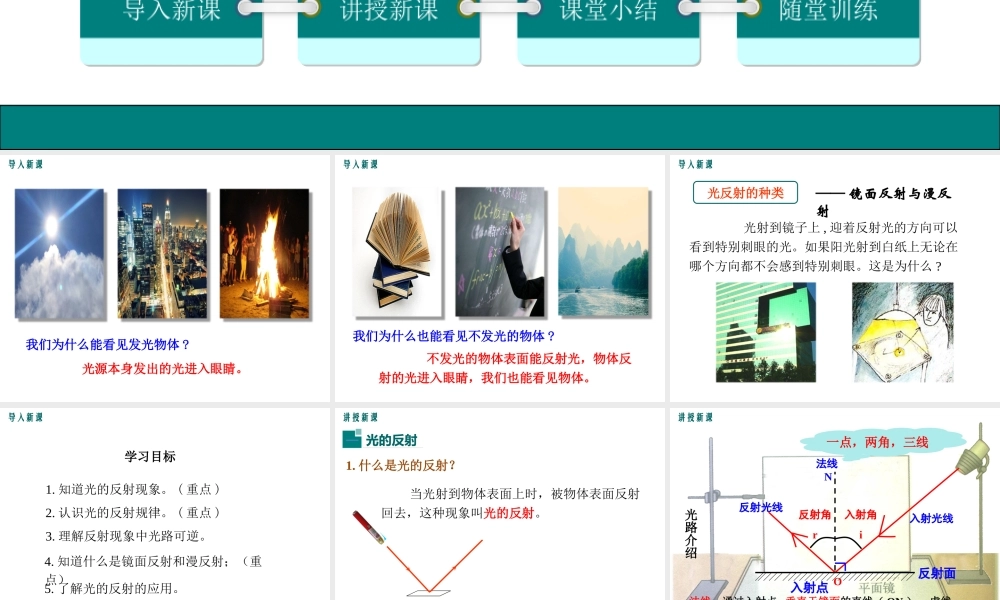Click the burning bonfire picture

point(265,253)
